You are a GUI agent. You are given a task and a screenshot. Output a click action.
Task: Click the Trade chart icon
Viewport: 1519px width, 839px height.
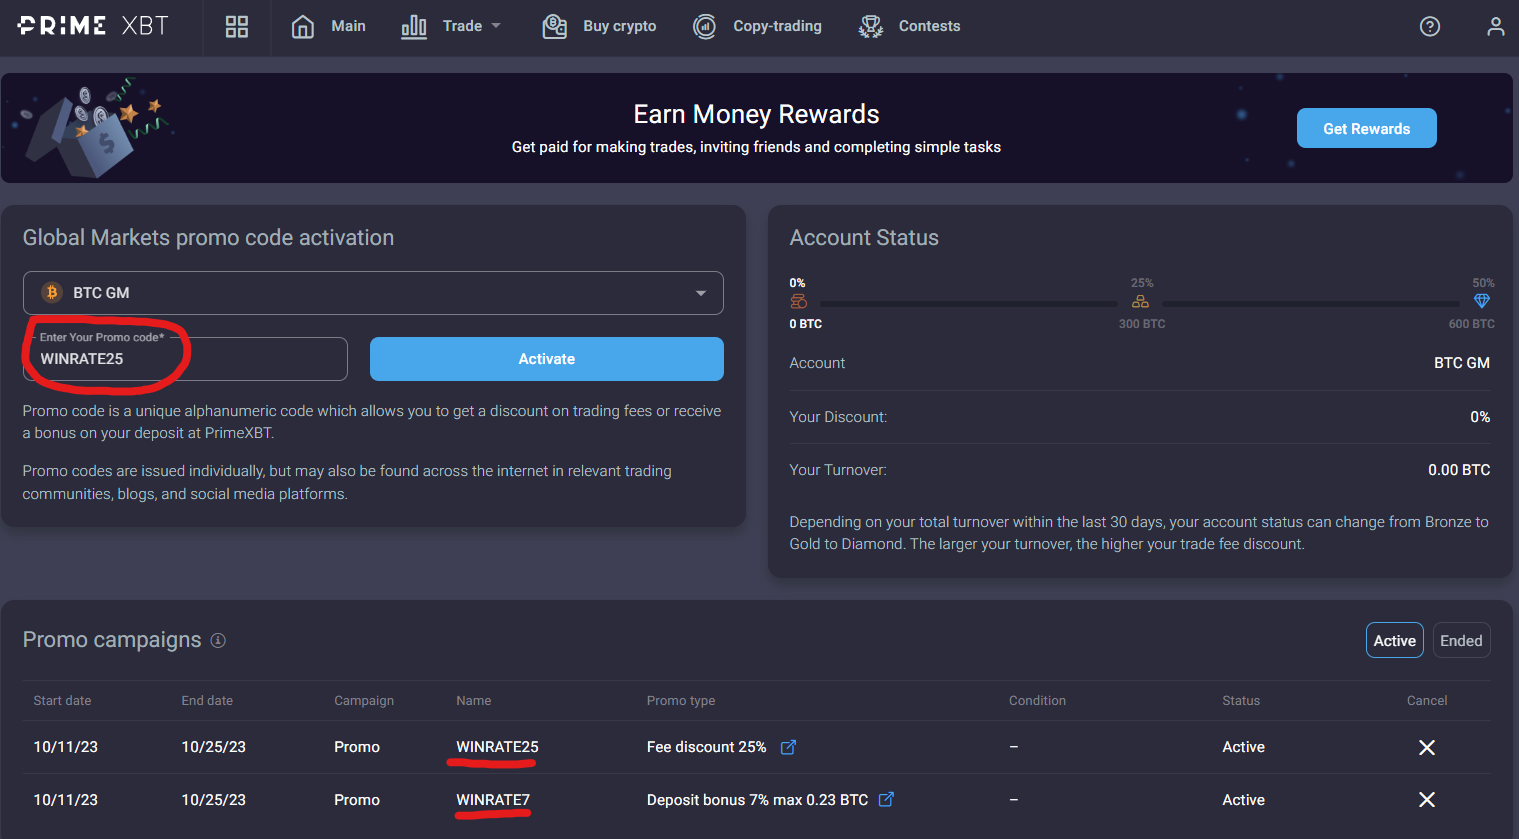(x=414, y=27)
